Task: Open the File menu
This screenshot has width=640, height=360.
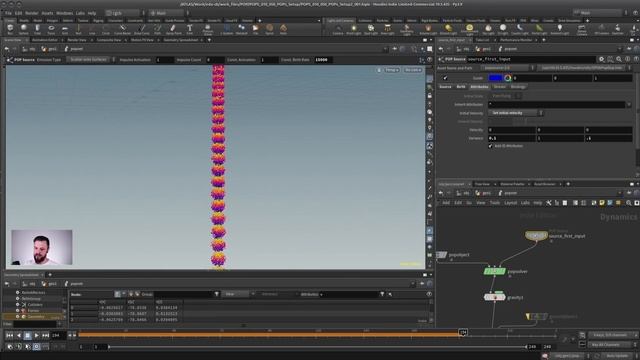Action: point(8,13)
